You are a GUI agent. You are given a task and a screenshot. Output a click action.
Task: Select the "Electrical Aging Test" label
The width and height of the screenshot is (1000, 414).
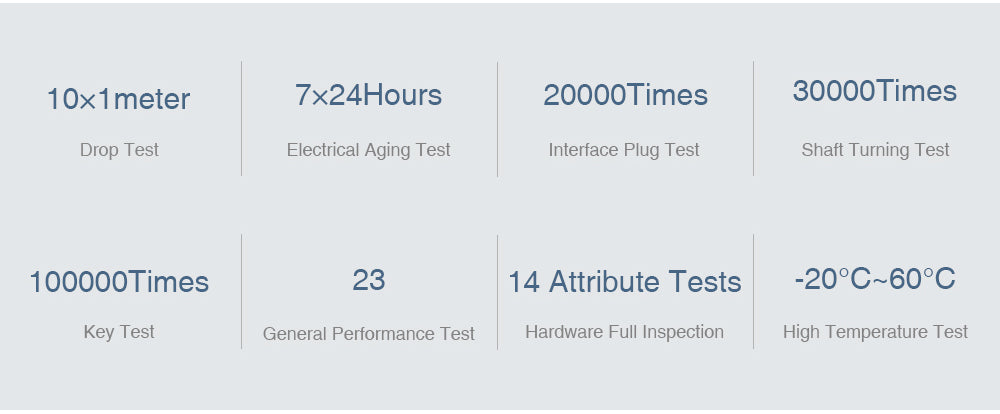pos(368,150)
